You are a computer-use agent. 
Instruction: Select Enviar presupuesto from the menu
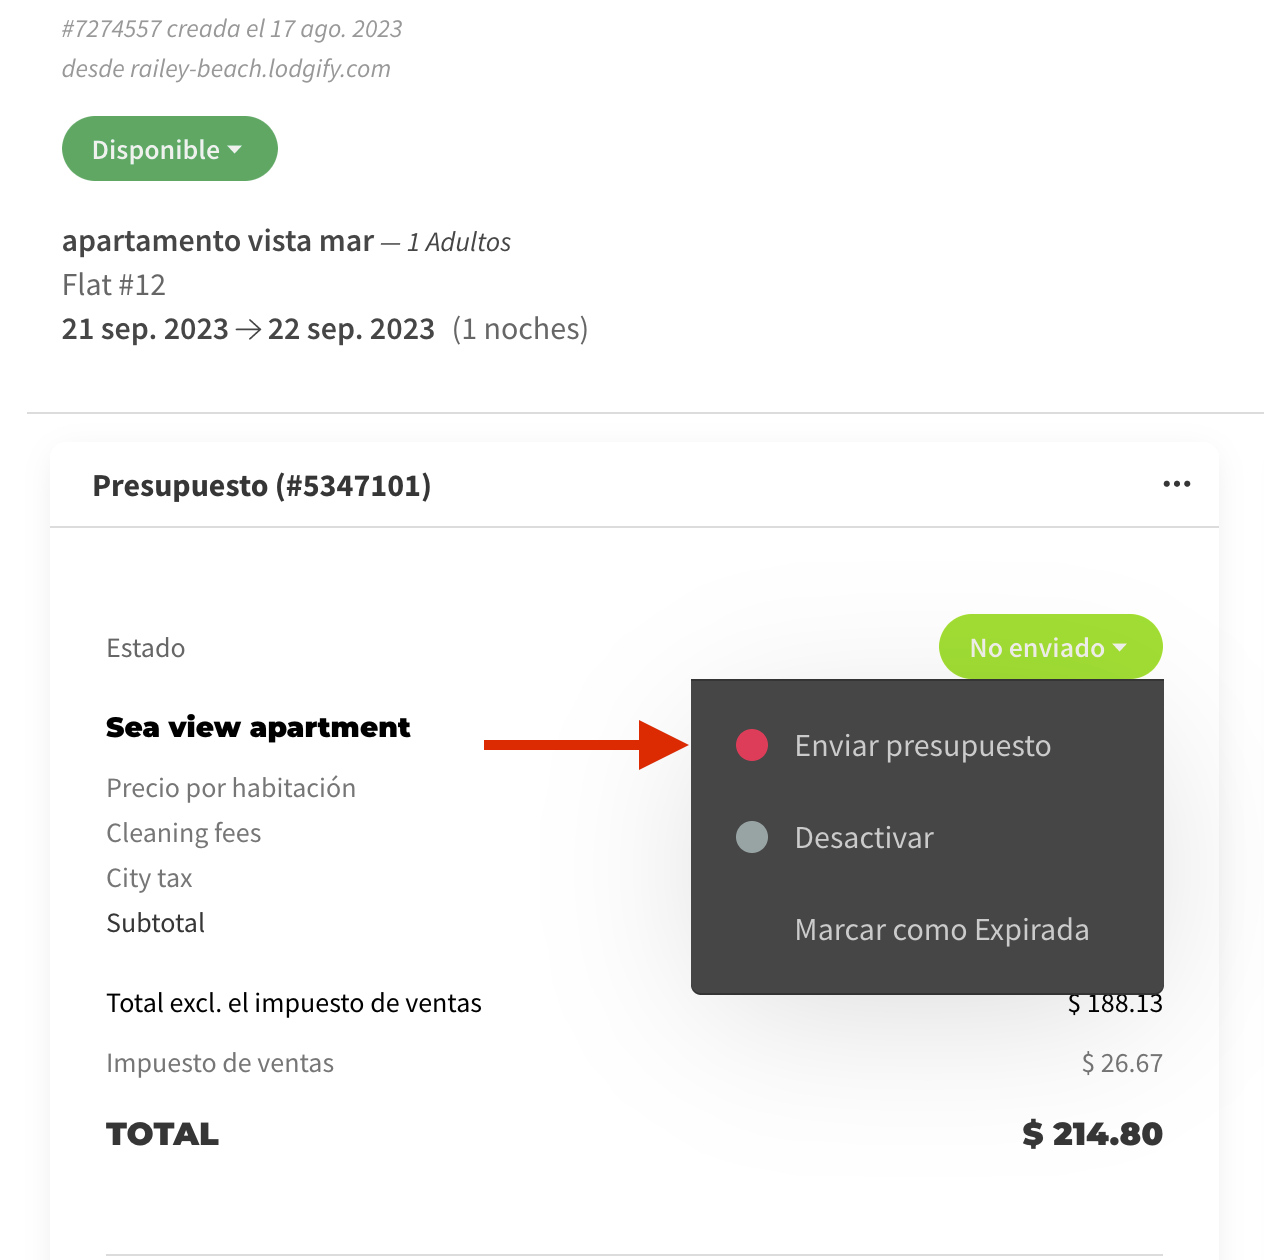pos(922,746)
